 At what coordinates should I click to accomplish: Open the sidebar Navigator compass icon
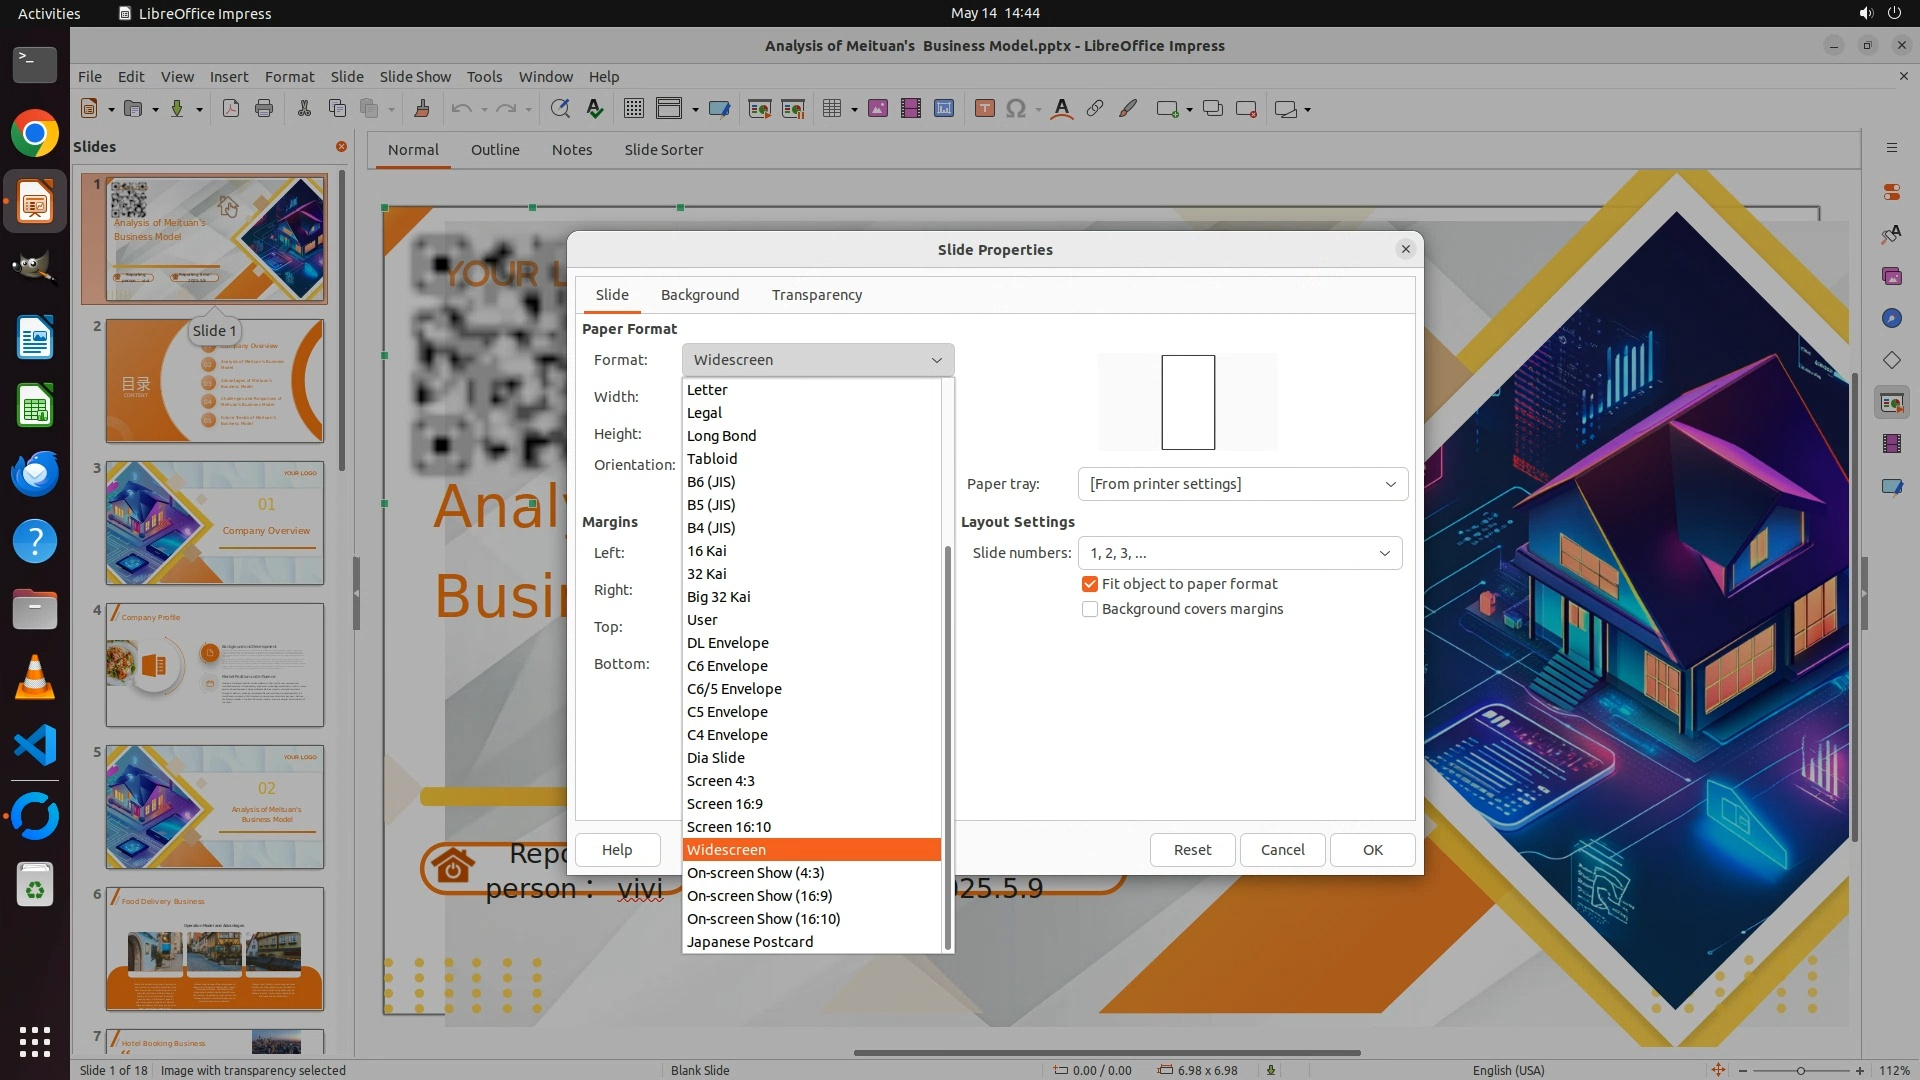pos(1891,318)
